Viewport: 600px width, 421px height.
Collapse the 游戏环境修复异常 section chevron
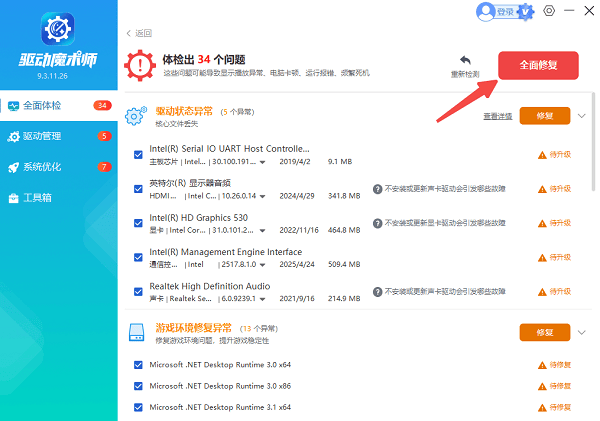pos(582,333)
